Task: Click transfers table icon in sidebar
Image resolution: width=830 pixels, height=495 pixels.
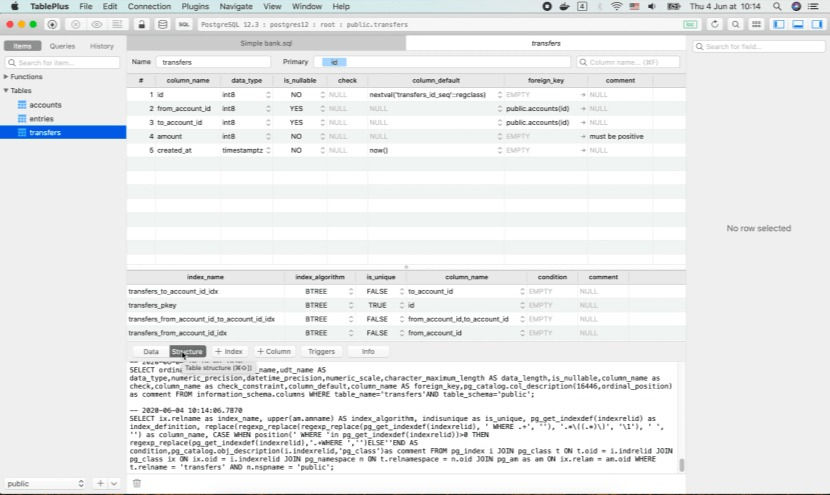Action: point(22,132)
